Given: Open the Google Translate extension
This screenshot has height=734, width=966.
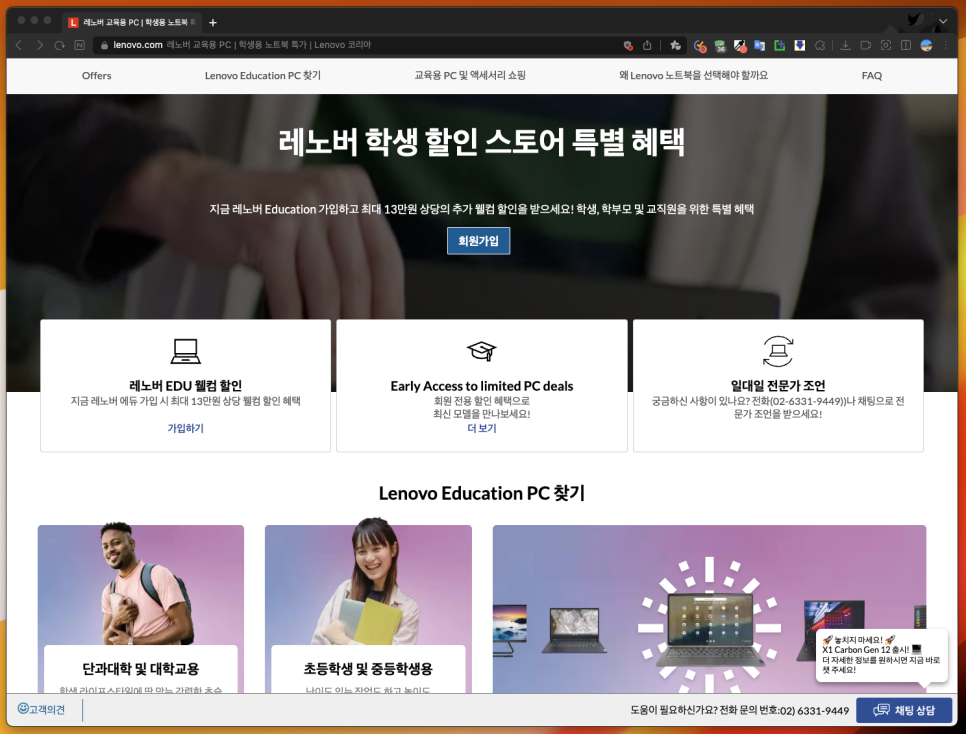Looking at the screenshot, I should tap(760, 46).
